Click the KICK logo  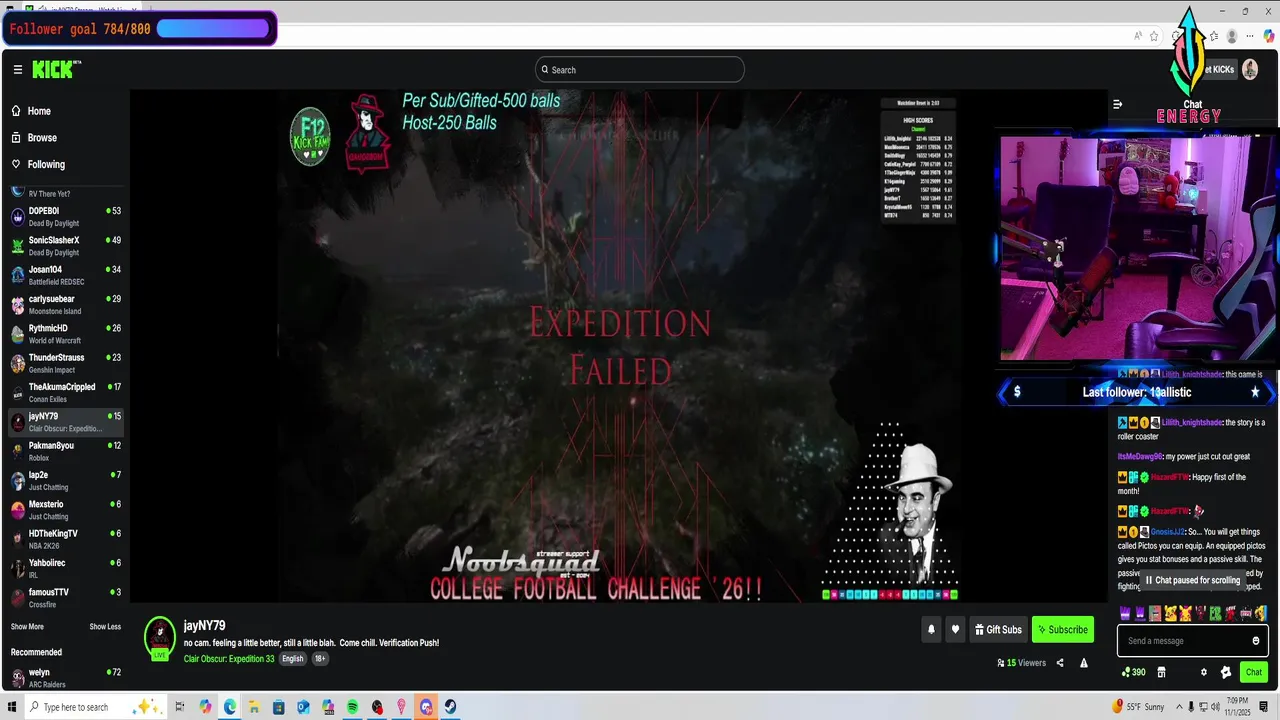point(56,69)
